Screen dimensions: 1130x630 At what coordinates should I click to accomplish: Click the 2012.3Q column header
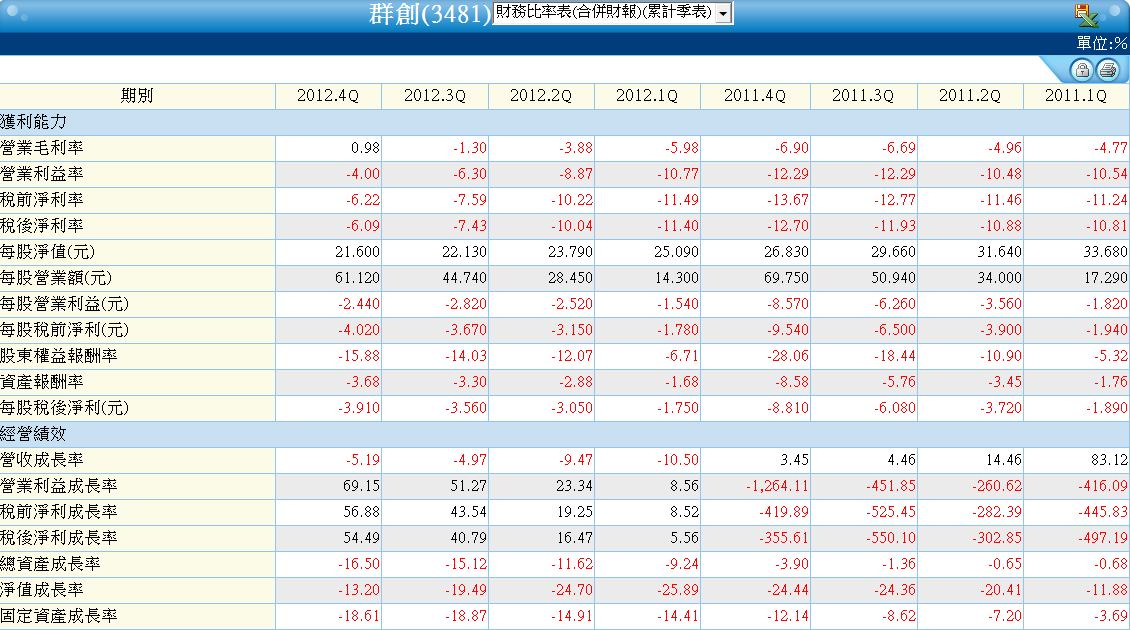click(x=435, y=96)
